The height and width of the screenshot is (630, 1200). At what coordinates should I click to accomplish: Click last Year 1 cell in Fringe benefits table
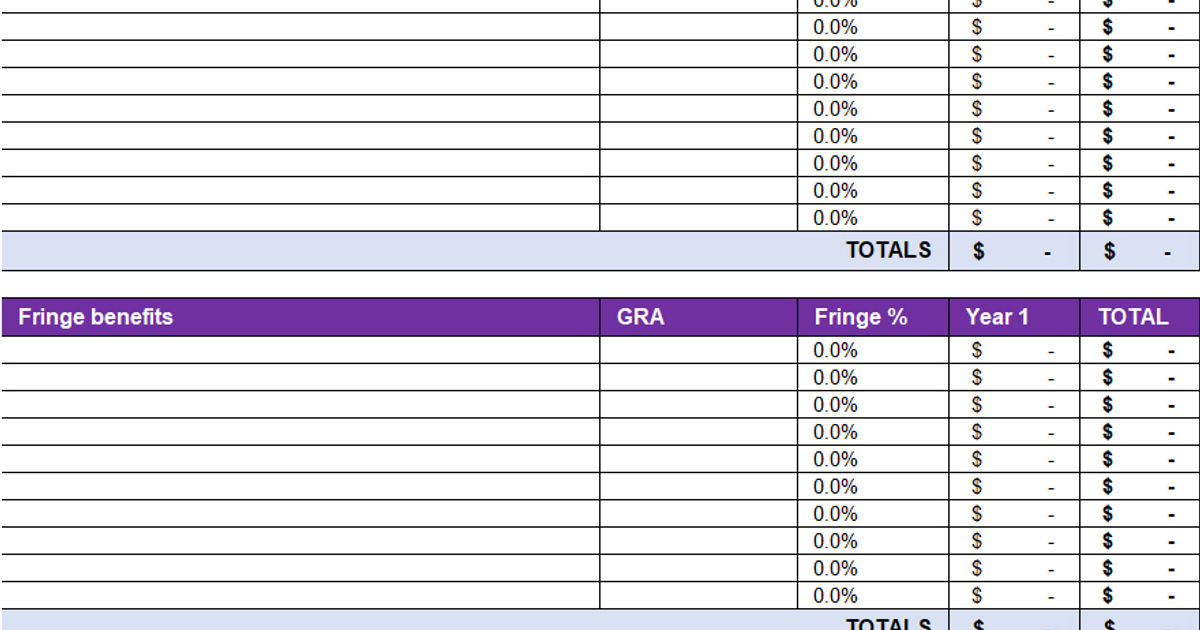1014,596
